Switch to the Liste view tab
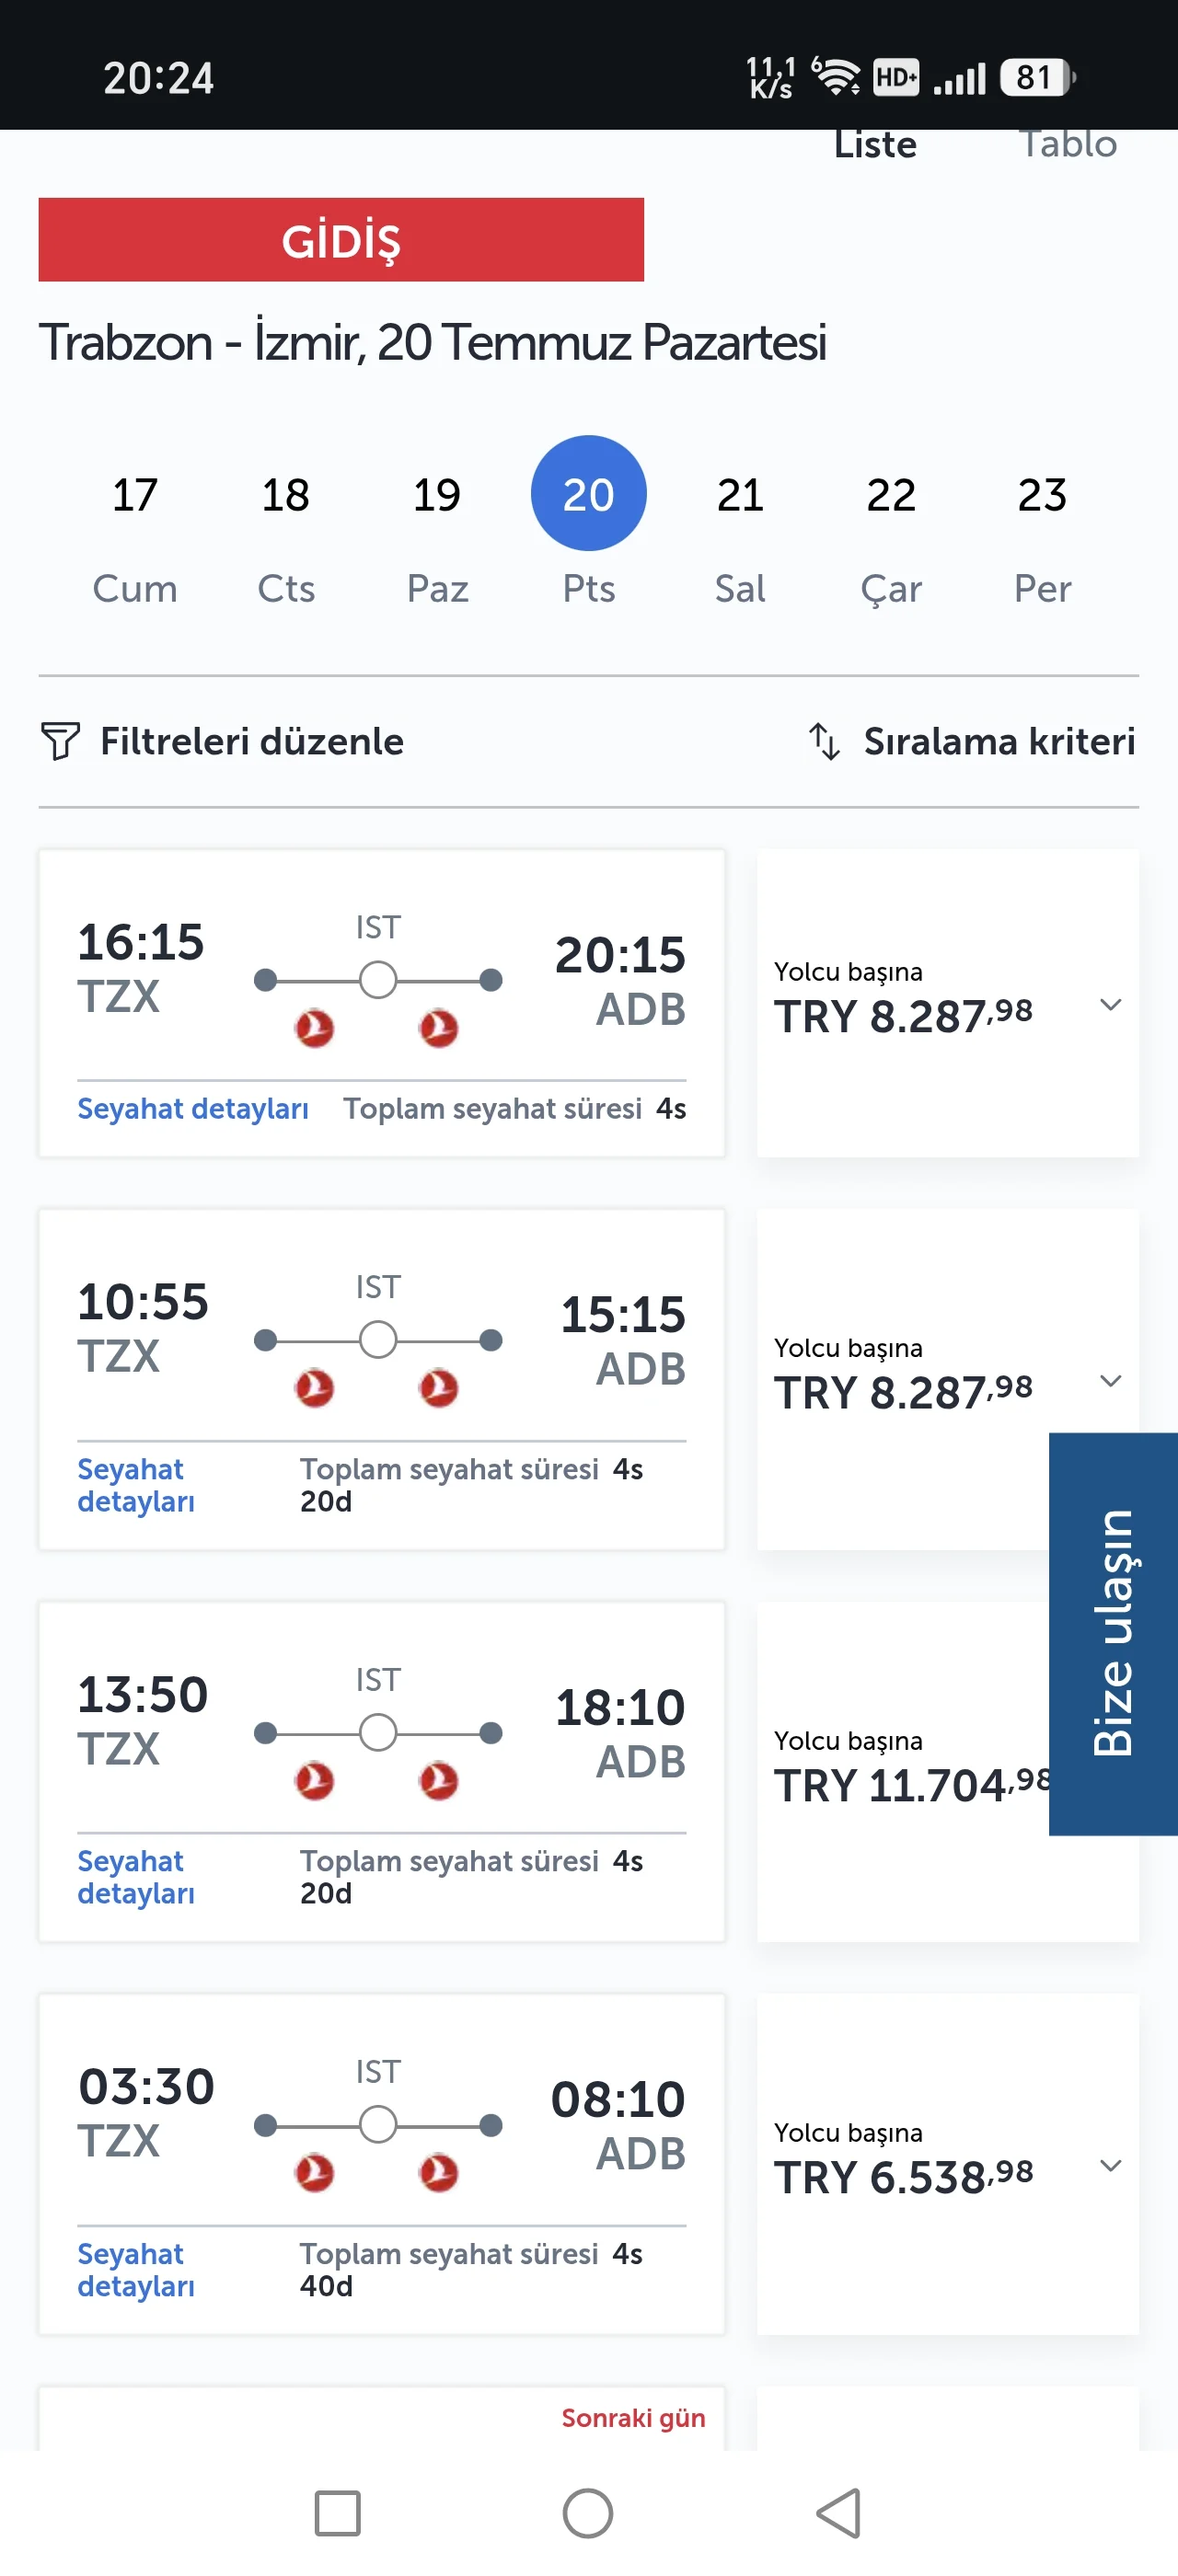 tap(875, 145)
